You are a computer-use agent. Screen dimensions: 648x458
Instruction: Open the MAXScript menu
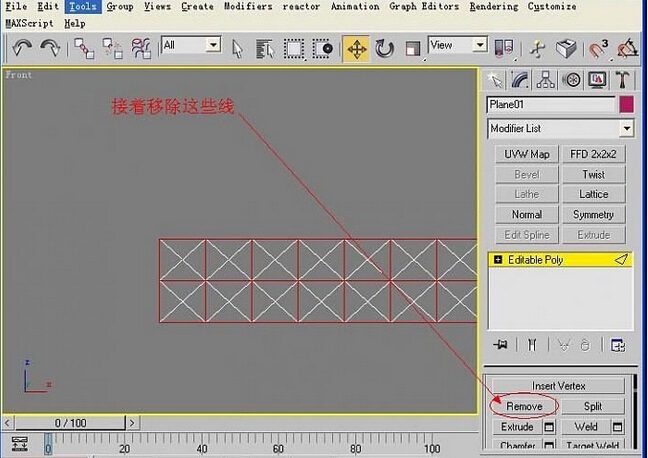29,24
